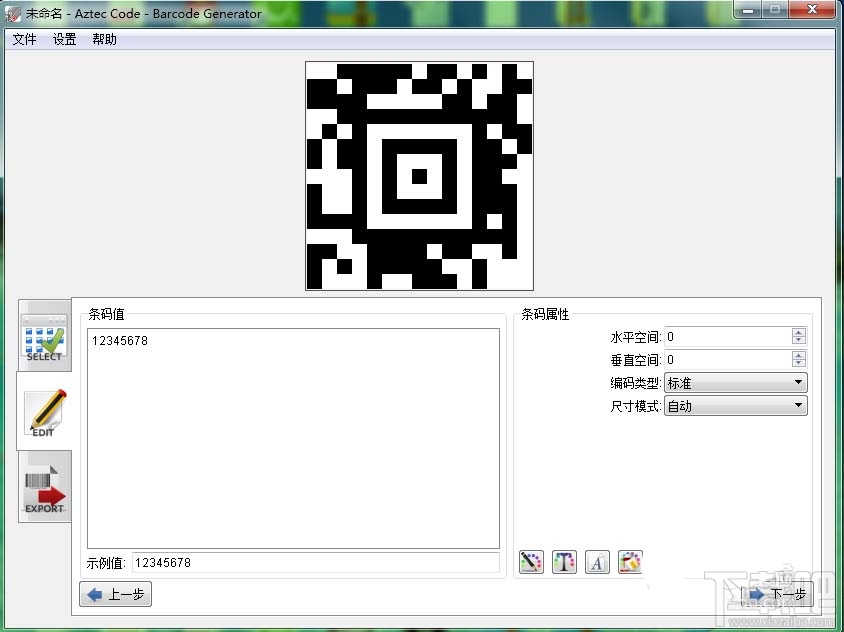
Task: Open the color palette settings icon
Action: tap(630, 562)
